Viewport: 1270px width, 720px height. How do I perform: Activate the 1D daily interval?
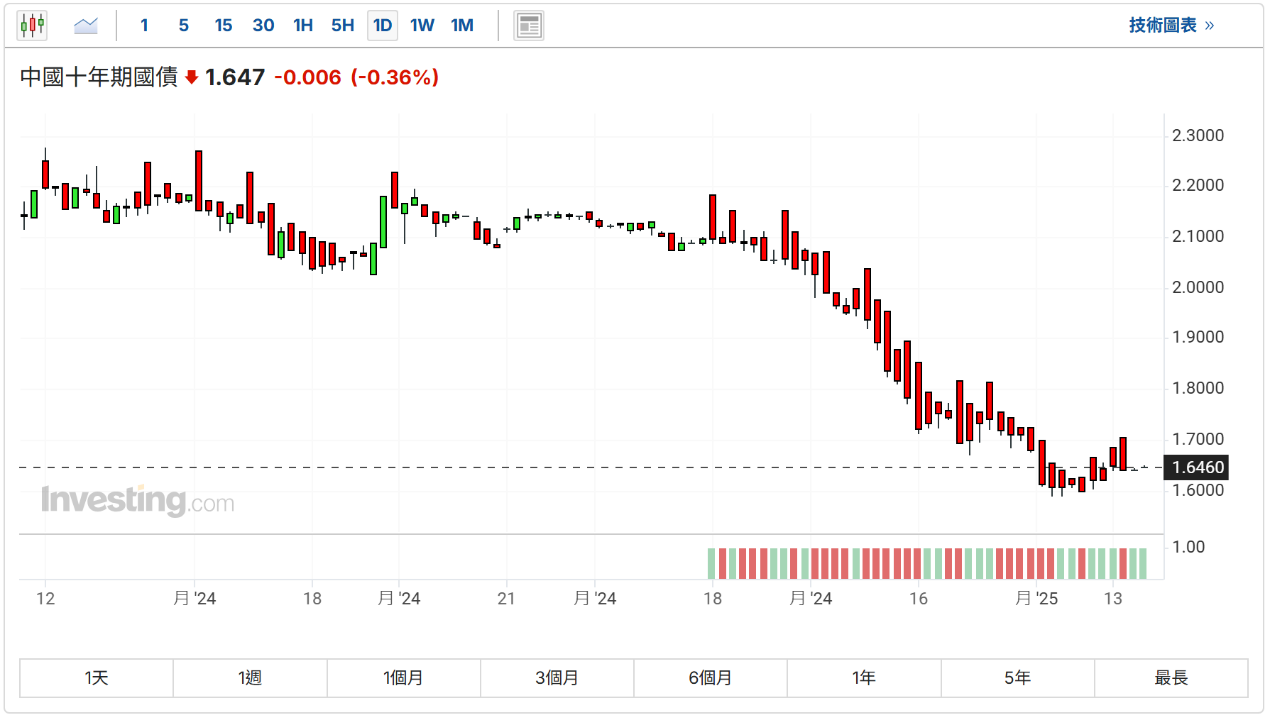click(382, 26)
